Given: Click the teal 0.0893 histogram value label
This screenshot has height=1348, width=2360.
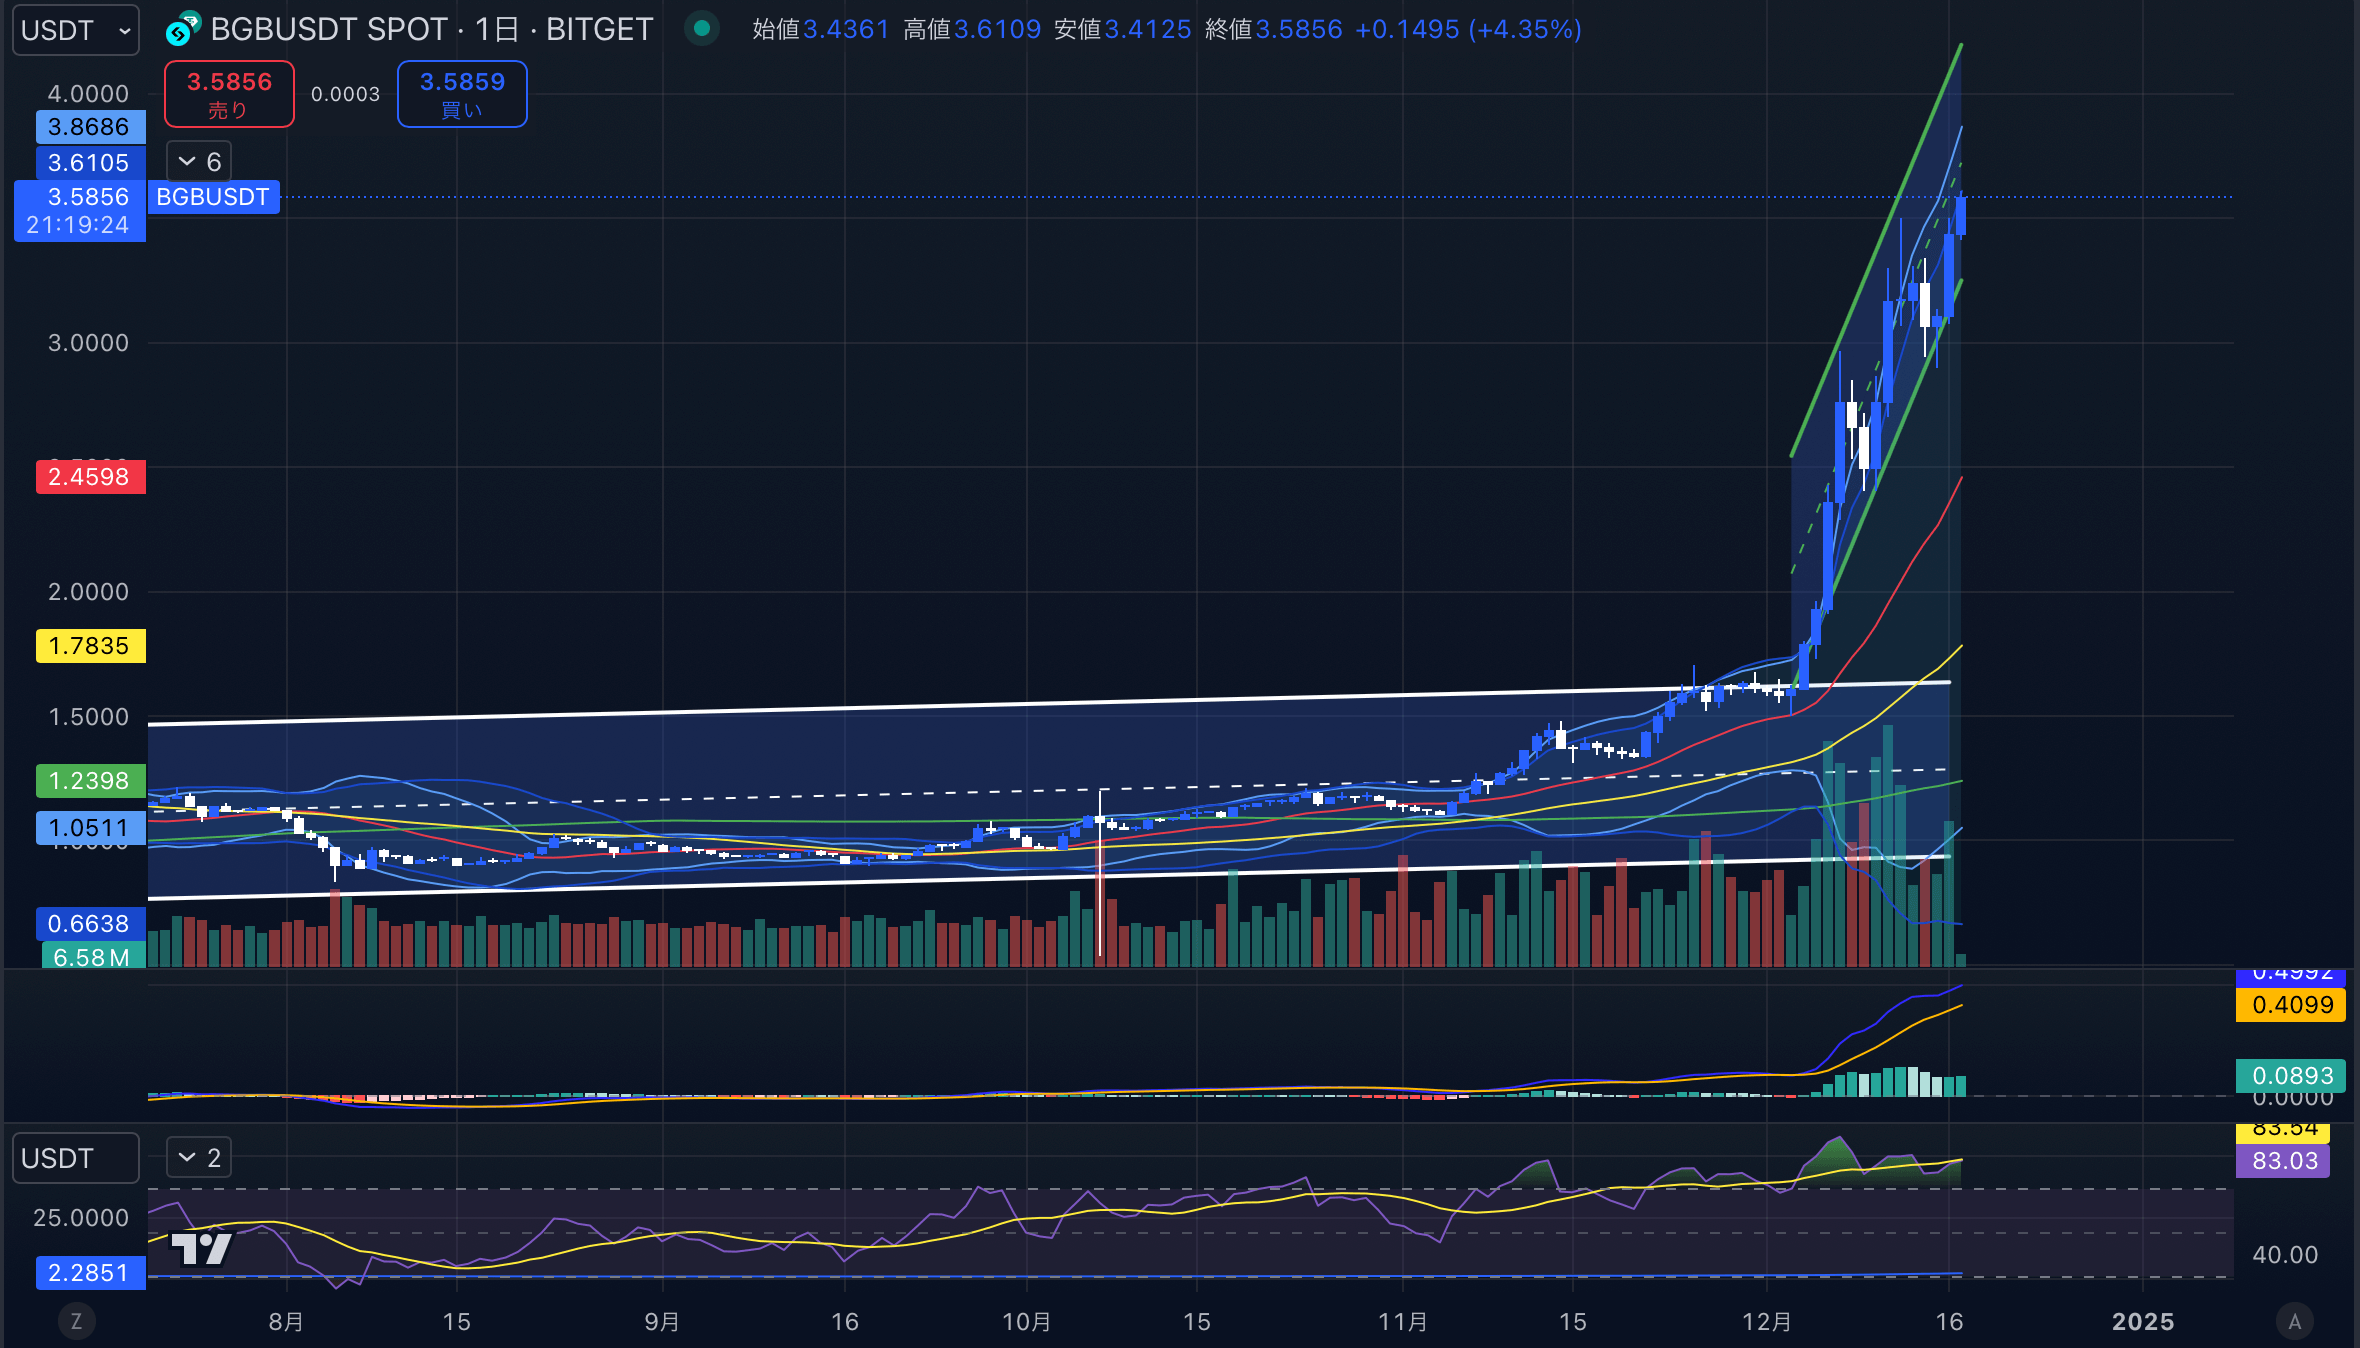Looking at the screenshot, I should coord(2291,1075).
